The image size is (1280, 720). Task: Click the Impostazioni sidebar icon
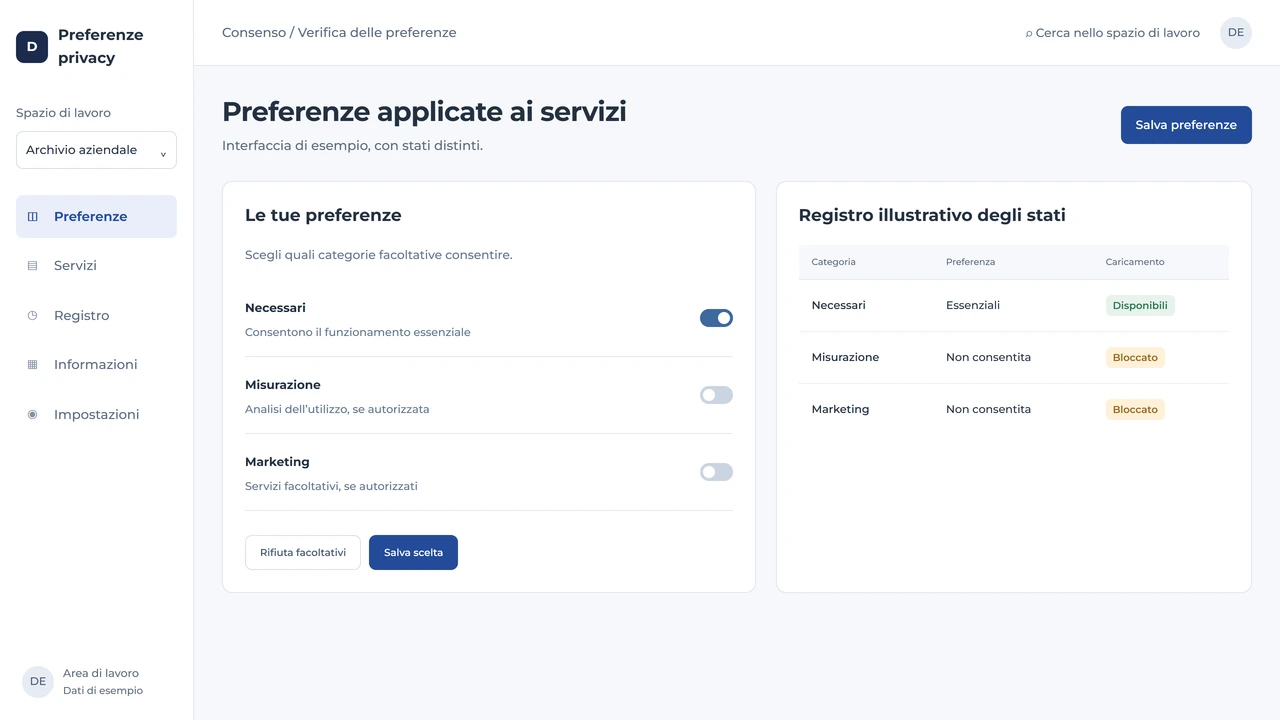(32, 414)
